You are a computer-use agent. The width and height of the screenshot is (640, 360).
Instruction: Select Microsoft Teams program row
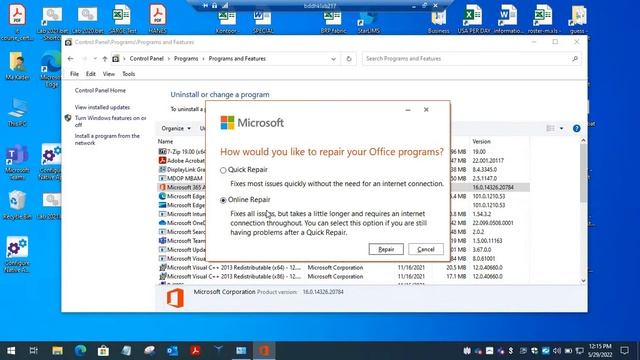tap(182, 241)
